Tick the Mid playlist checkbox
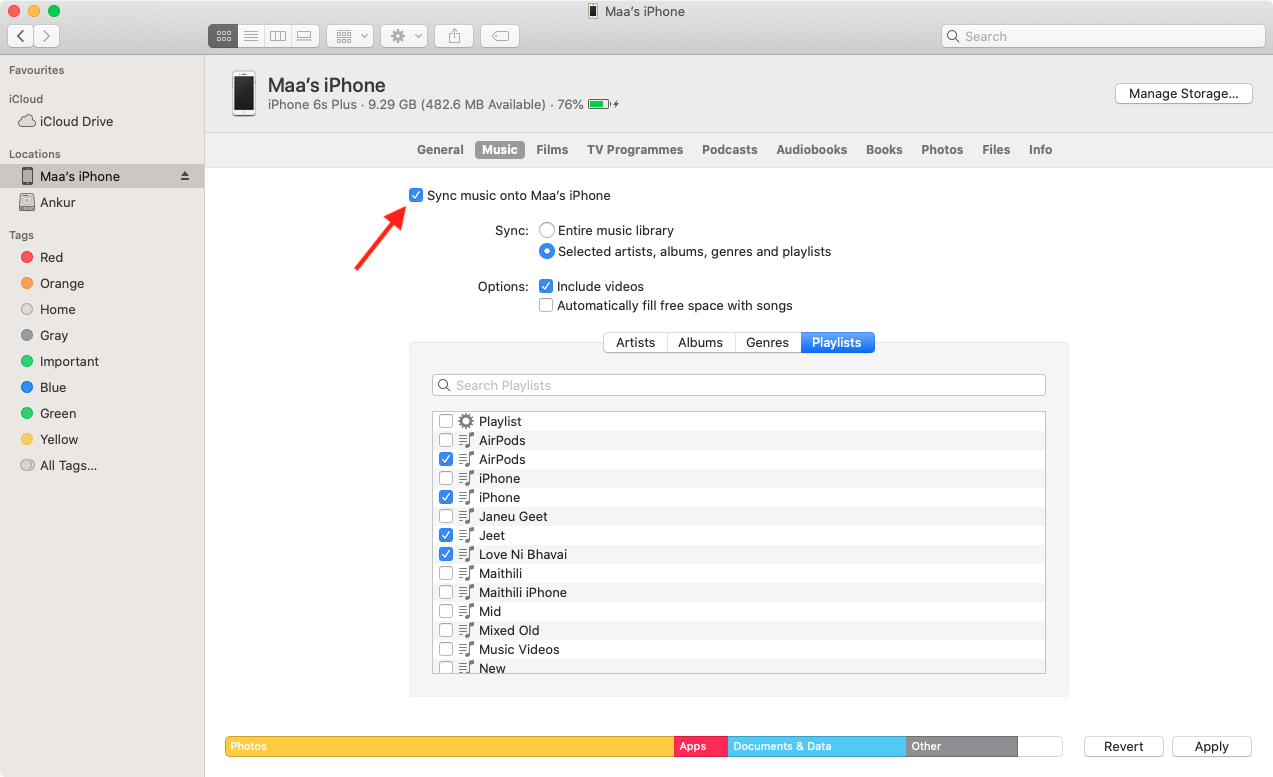The height and width of the screenshot is (777, 1273). 446,611
